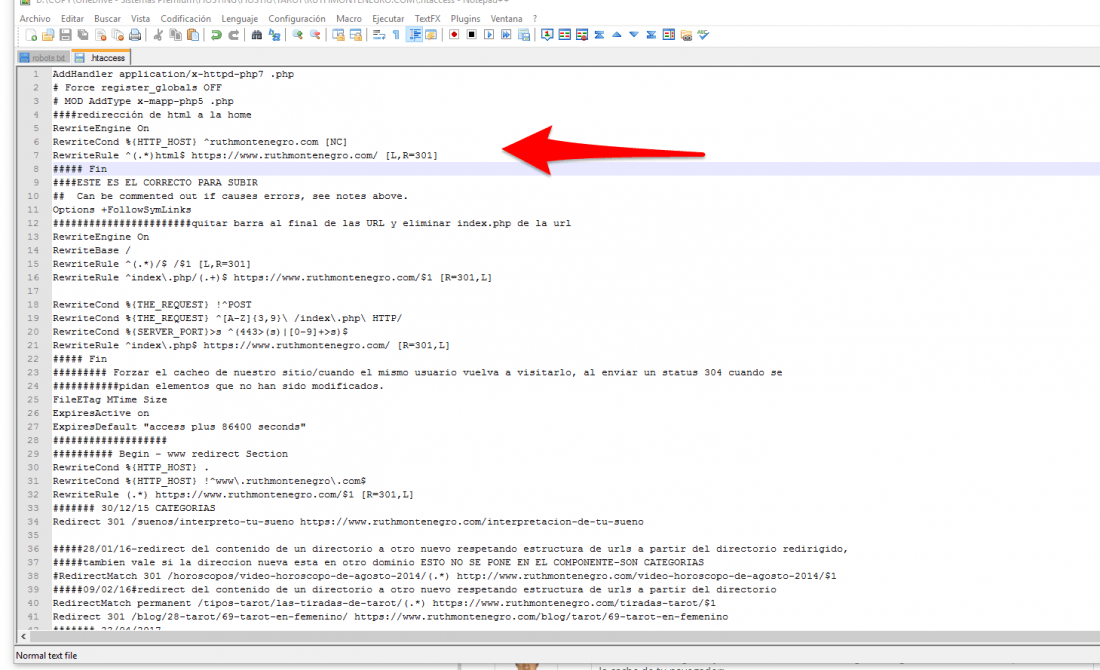Toggle synchronized vertical scrolling icon
The height and width of the screenshot is (670, 1100).
tap(338, 34)
